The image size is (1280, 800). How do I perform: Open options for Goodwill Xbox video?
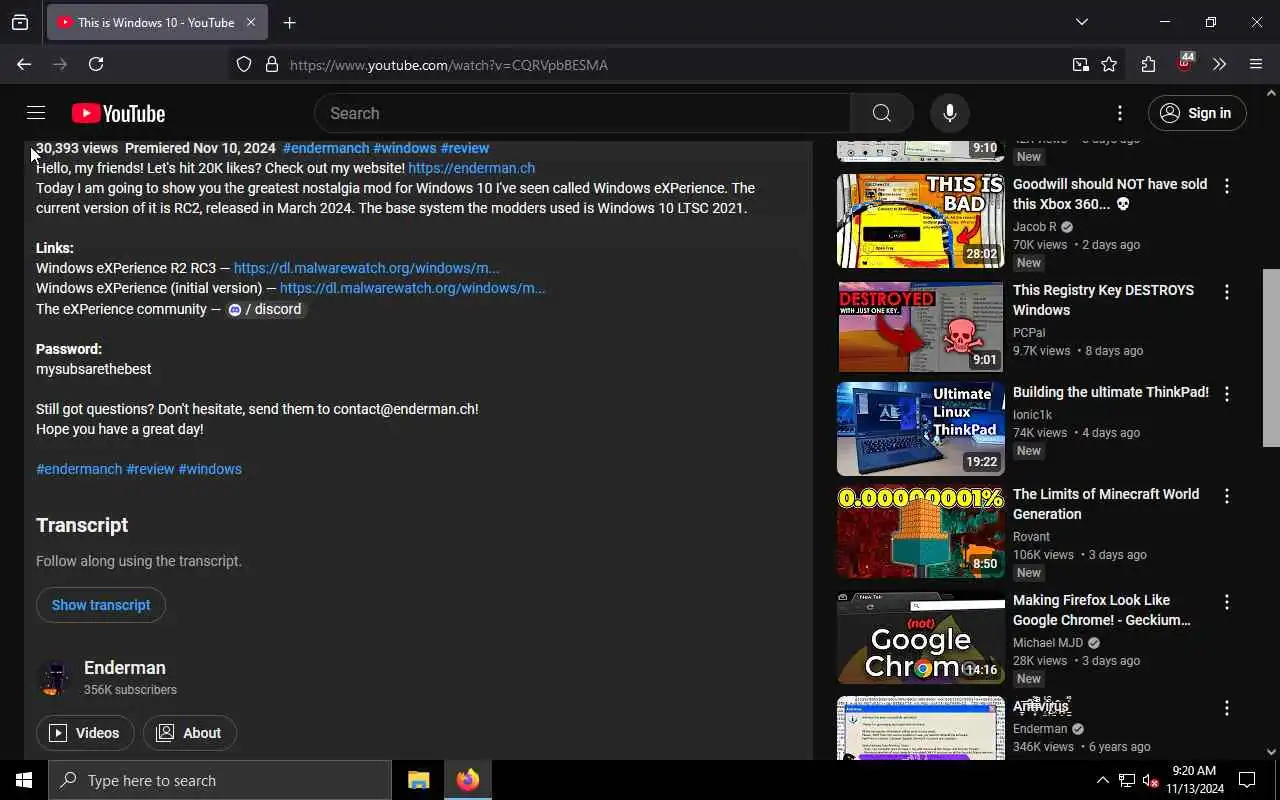(1227, 186)
